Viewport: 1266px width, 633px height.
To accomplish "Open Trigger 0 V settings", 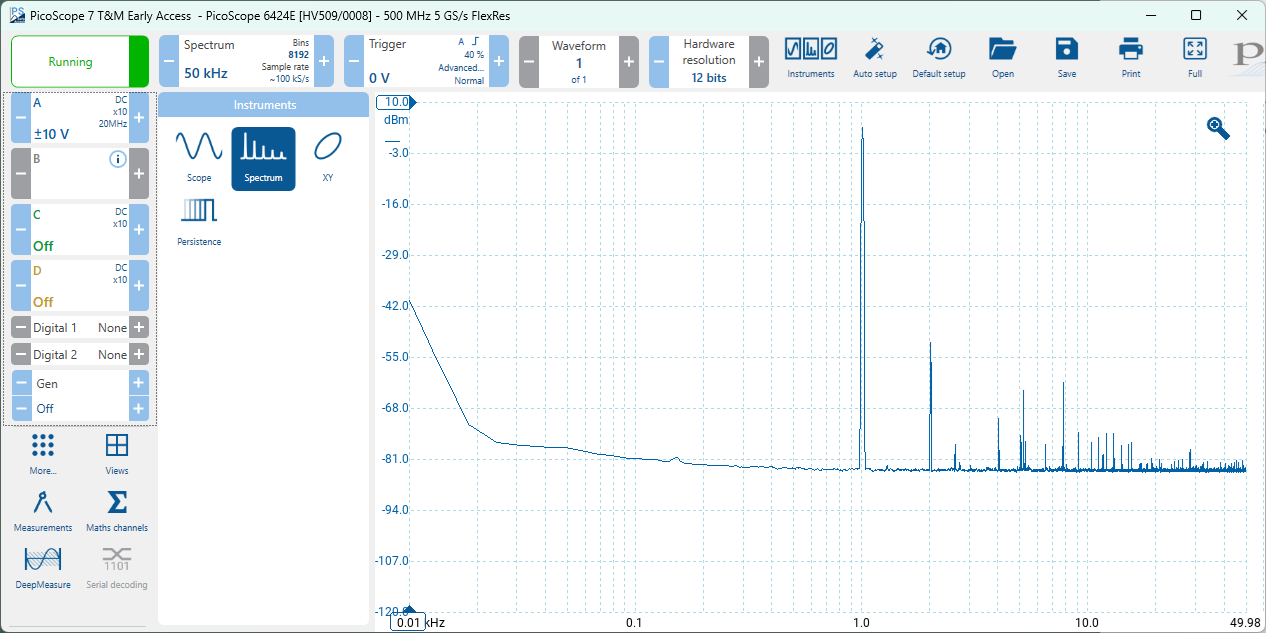I will pos(427,61).
